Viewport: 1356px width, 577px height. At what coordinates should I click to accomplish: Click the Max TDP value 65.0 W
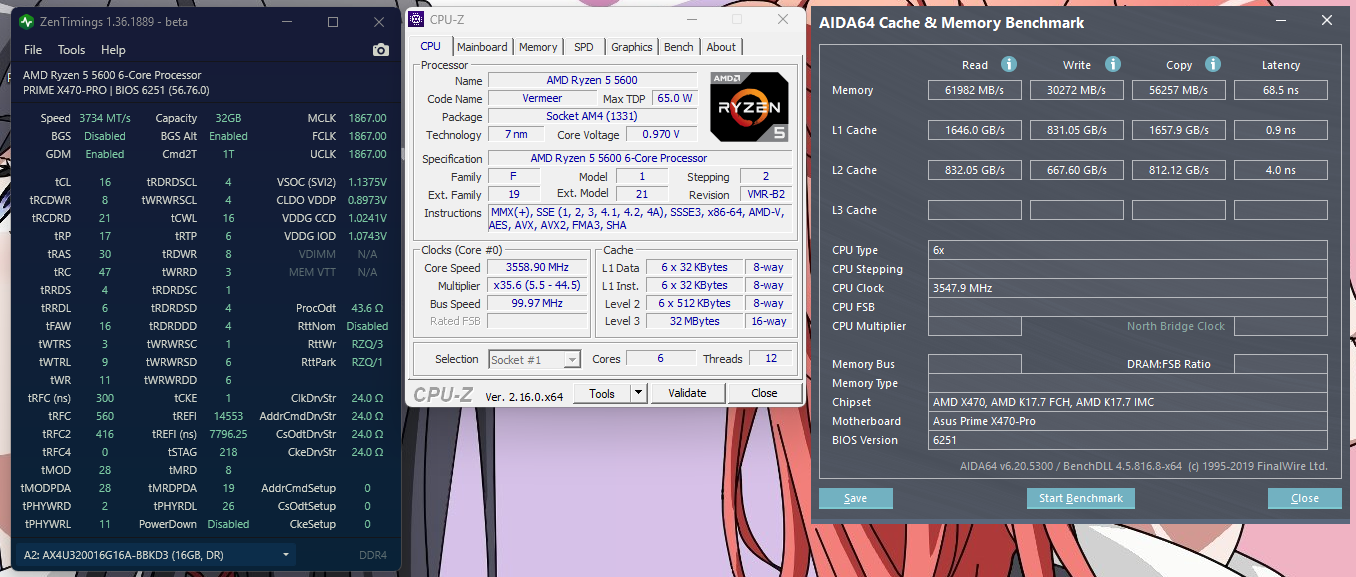click(675, 99)
